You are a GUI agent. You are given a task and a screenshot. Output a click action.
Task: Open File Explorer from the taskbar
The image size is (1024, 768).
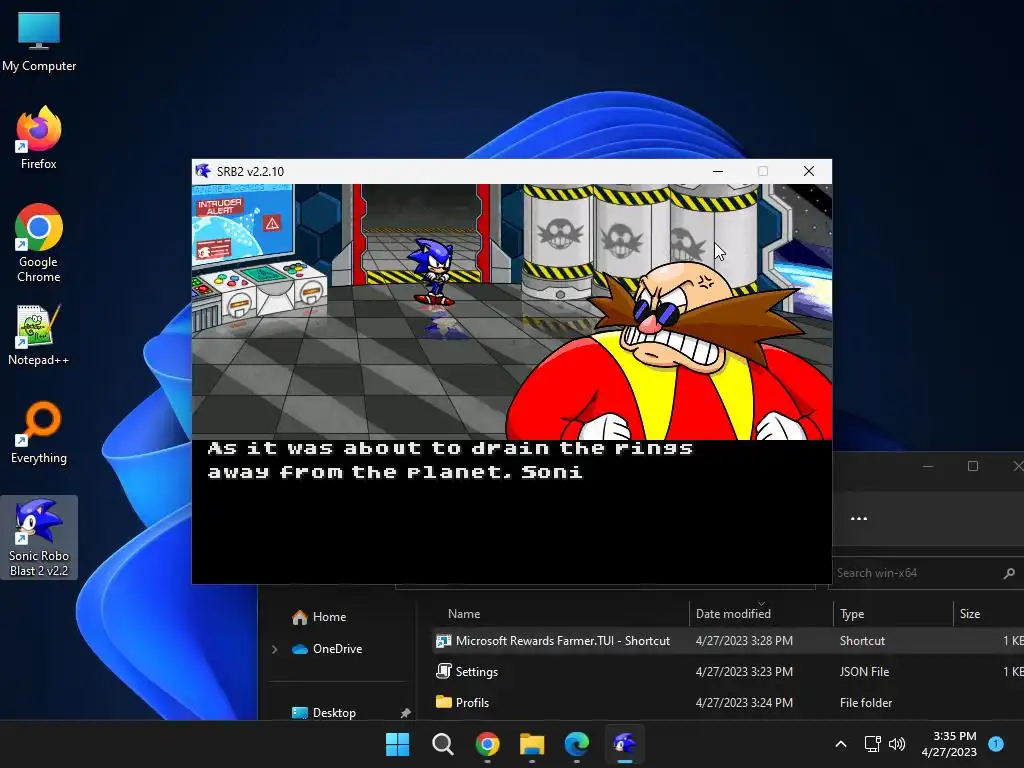[x=532, y=744]
